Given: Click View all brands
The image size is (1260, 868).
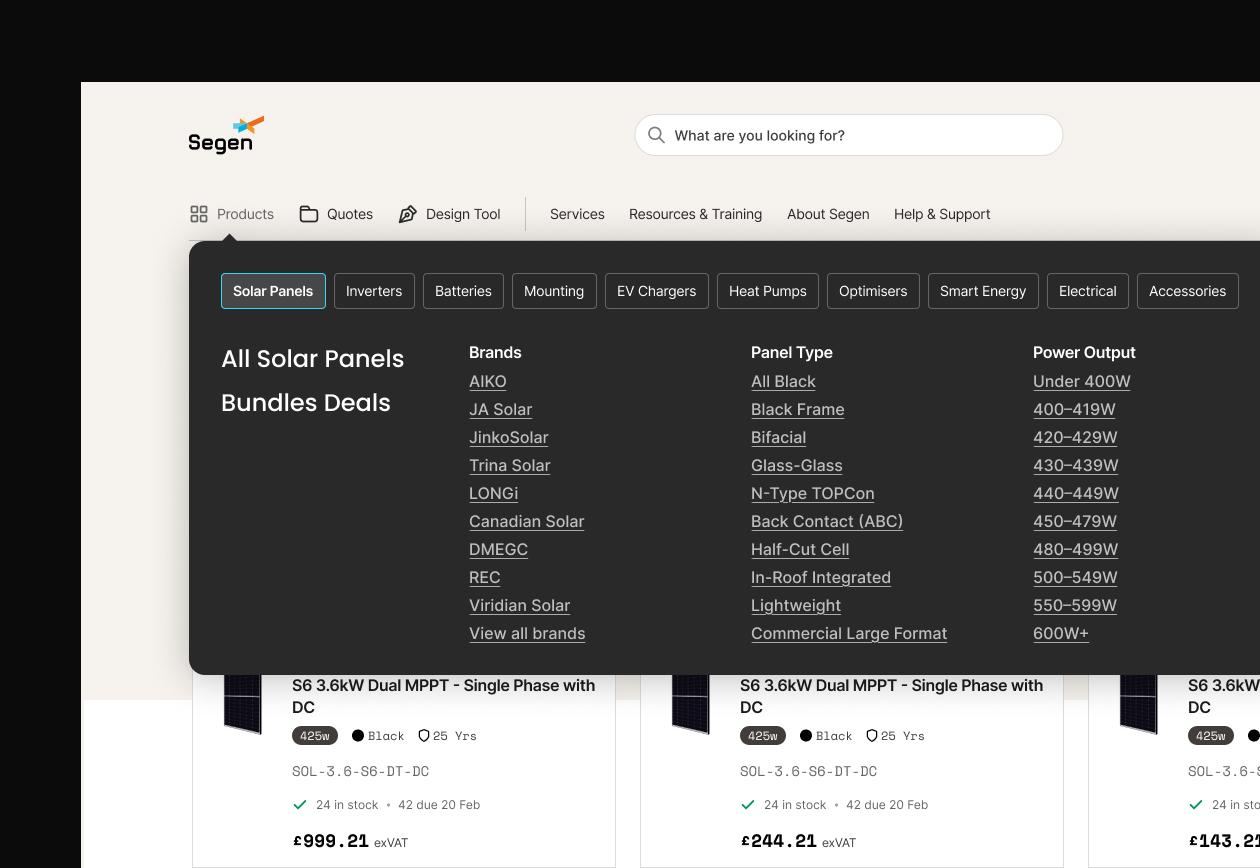Looking at the screenshot, I should (527, 633).
